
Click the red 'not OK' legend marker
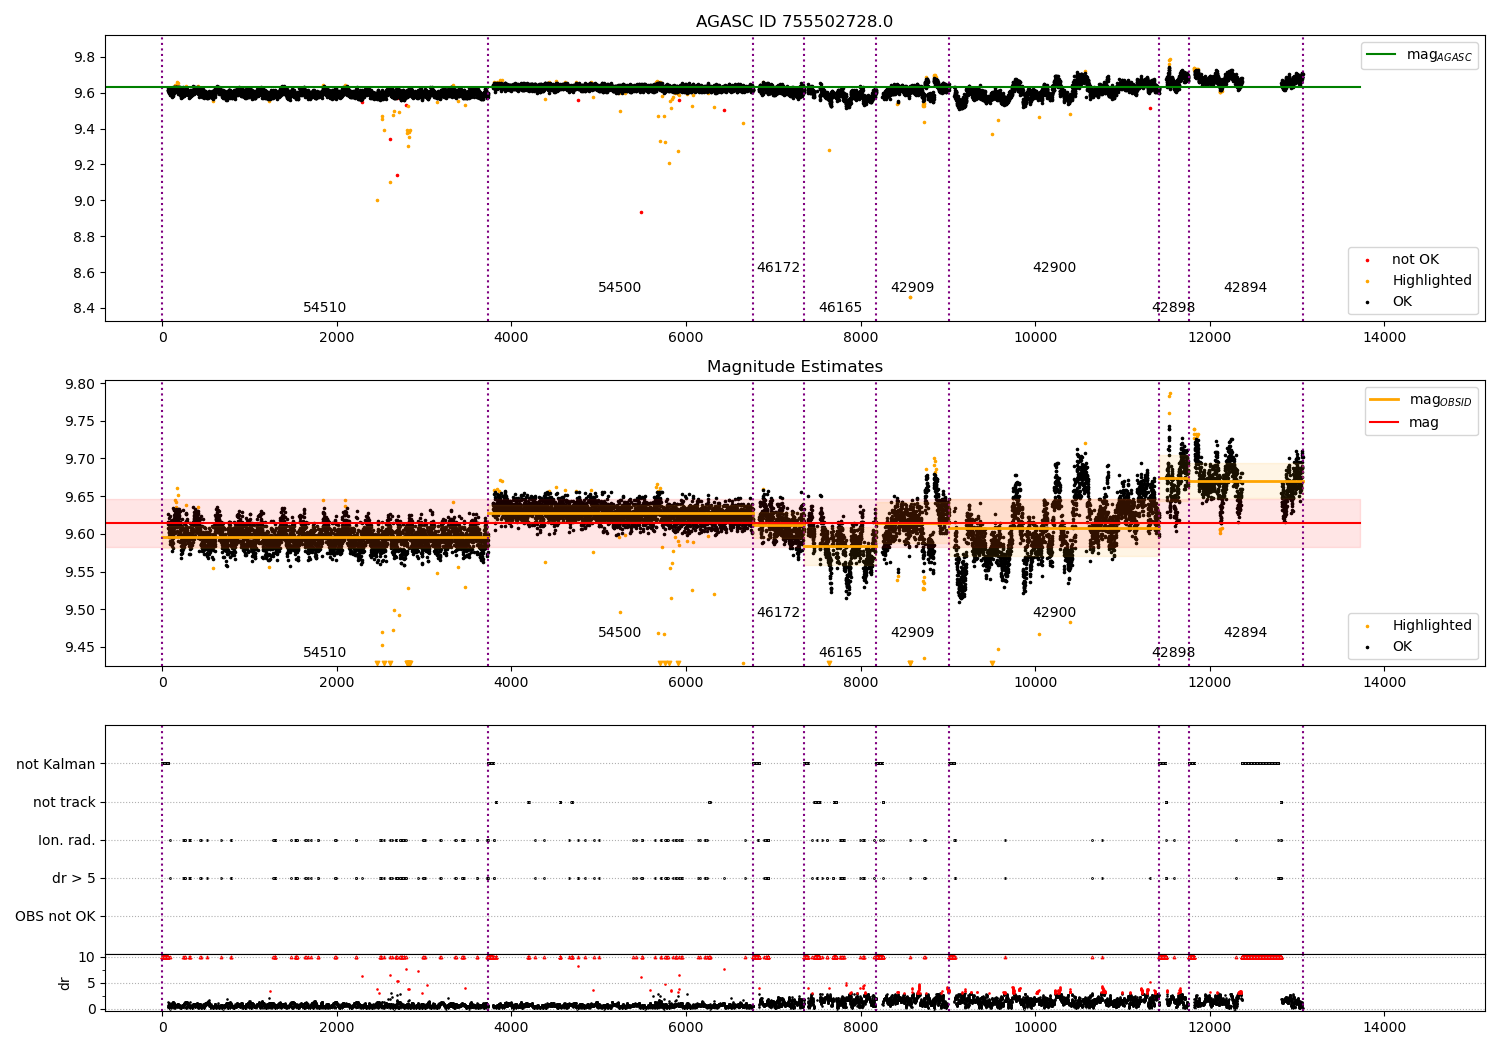pyautogui.click(x=1367, y=260)
